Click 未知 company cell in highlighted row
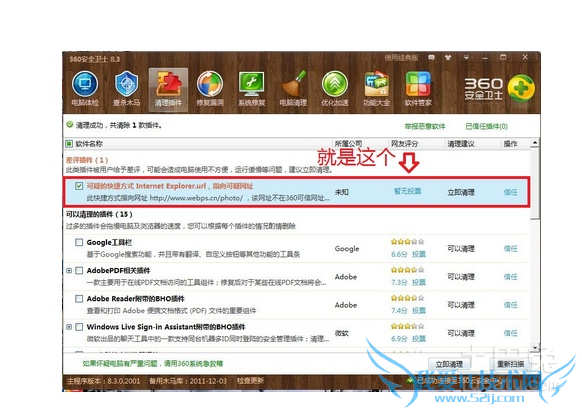The height and width of the screenshot is (413, 582). click(x=341, y=192)
